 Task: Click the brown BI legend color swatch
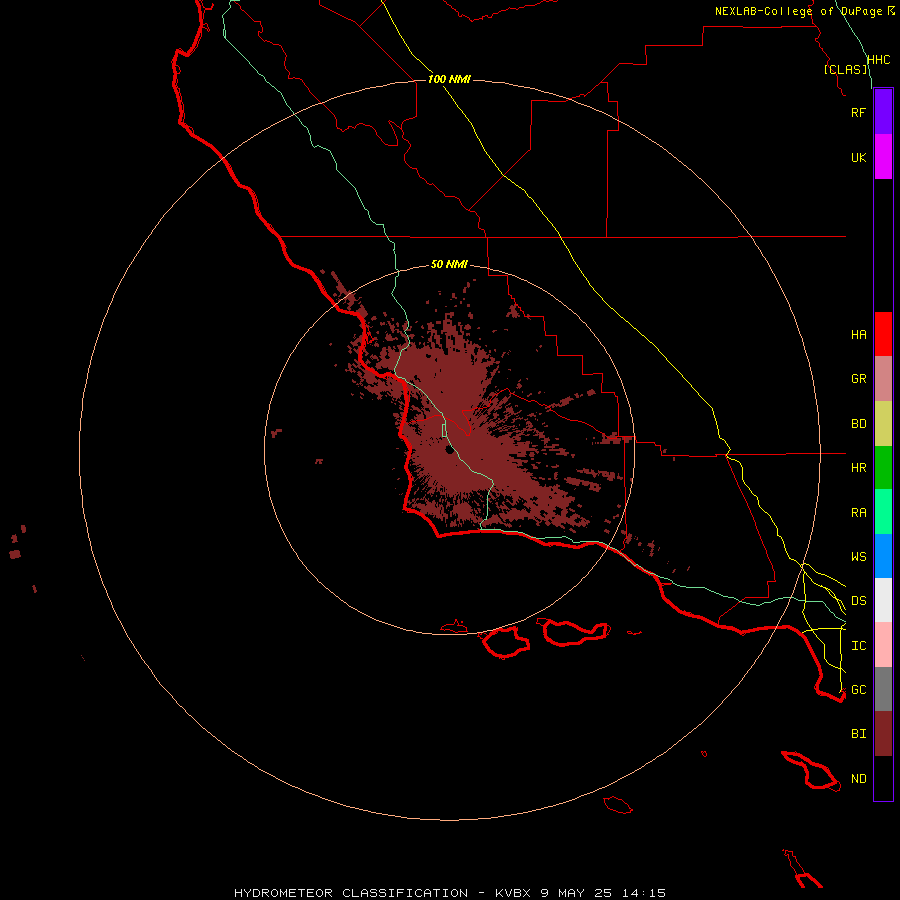pos(883,734)
